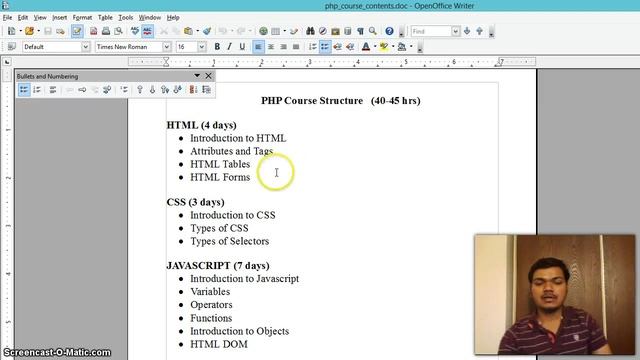
Task: Set Centered paragraph alignment
Action: [271, 47]
